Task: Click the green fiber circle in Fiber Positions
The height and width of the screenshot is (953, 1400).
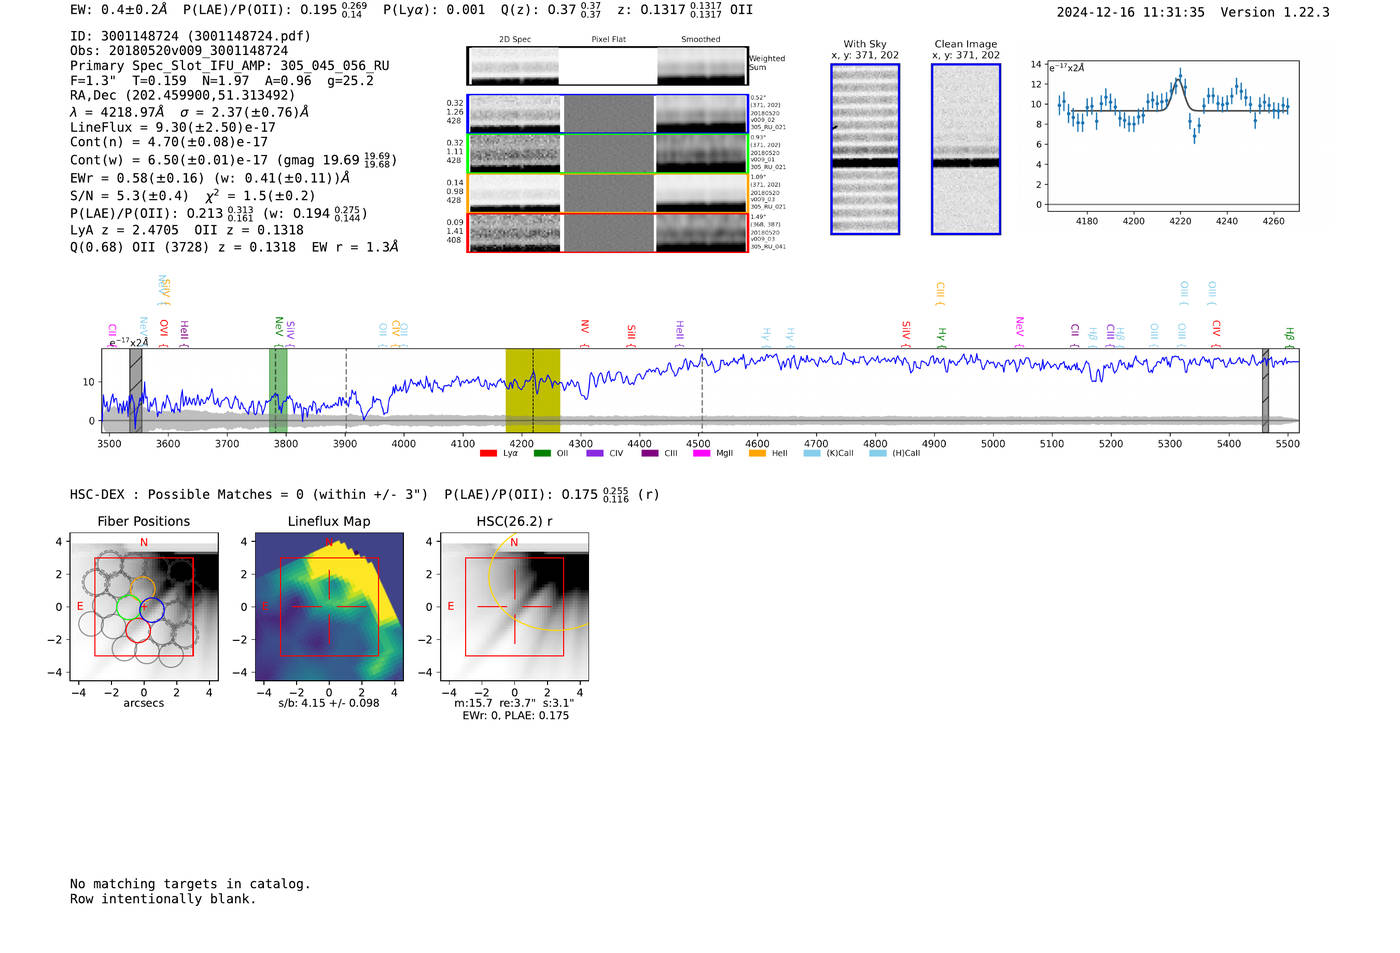Action: (130, 607)
